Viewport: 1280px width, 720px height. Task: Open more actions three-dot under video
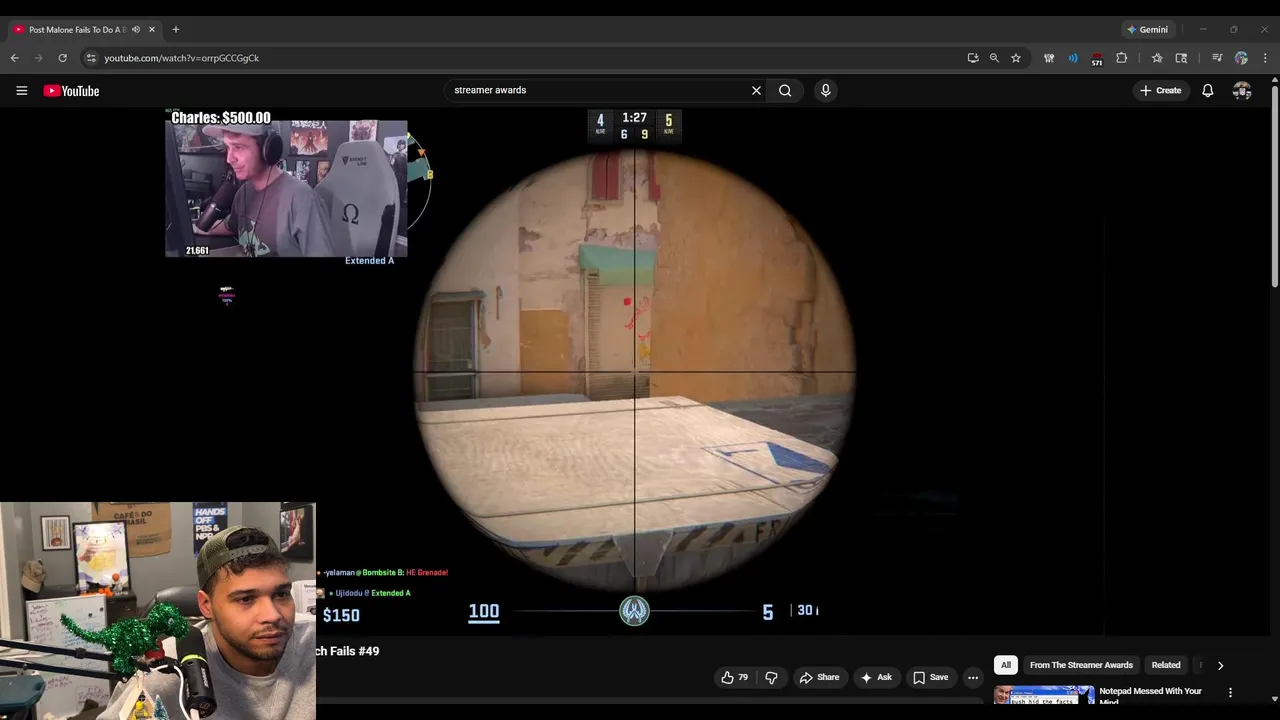(973, 677)
